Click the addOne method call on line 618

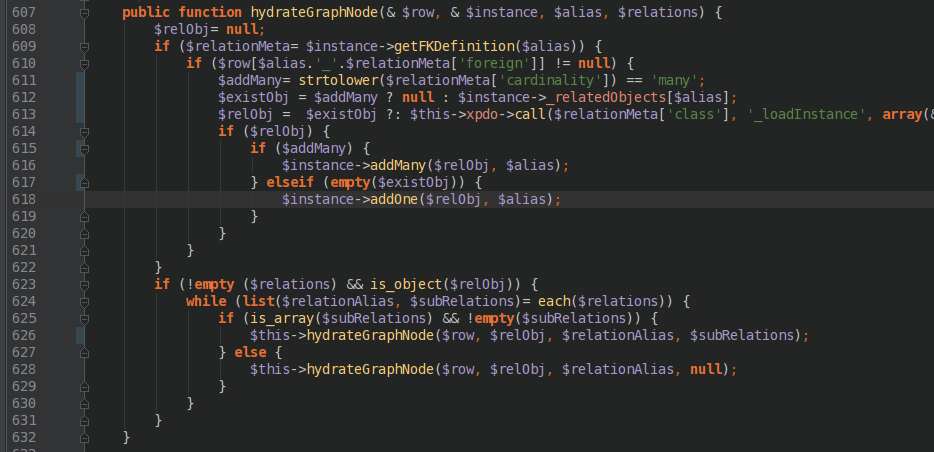pyautogui.click(x=394, y=199)
